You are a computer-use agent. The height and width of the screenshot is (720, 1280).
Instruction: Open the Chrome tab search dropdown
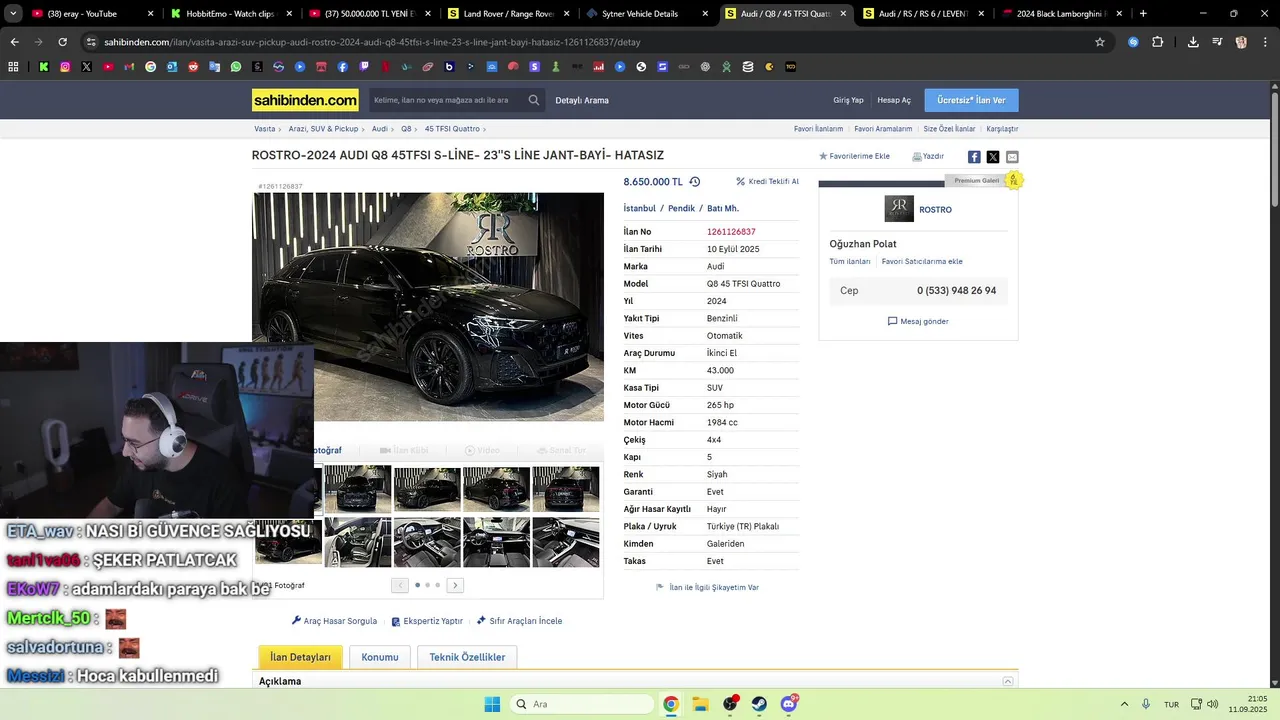13,14
